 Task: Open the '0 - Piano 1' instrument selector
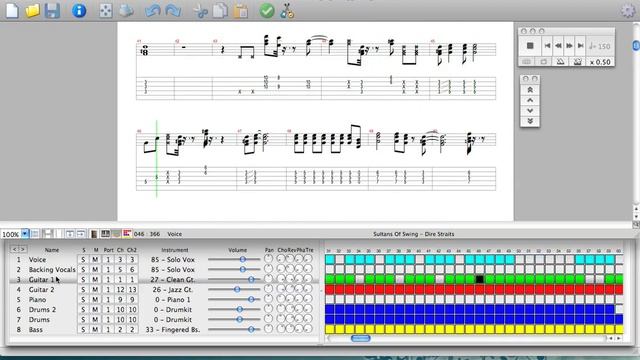pyautogui.click(x=173, y=300)
